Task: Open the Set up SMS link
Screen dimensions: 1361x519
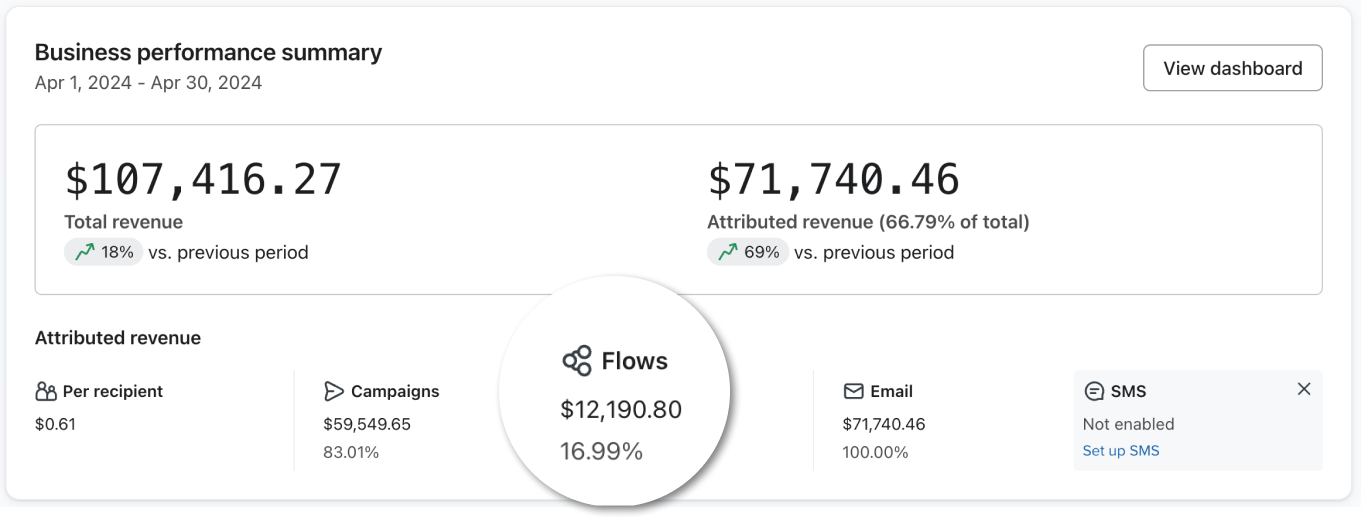Action: 1121,451
